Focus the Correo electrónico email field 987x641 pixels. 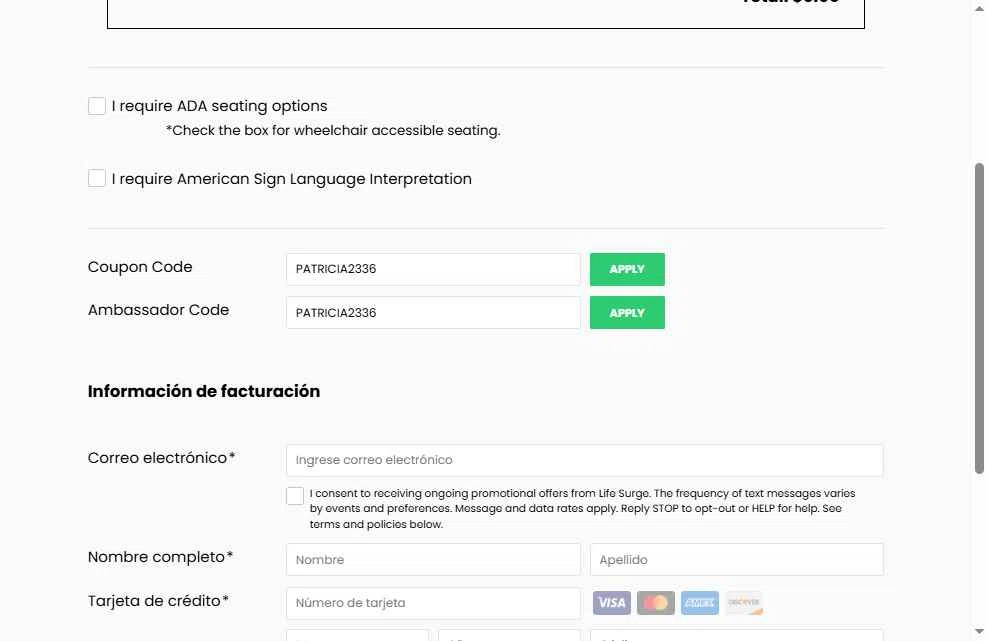(x=585, y=460)
